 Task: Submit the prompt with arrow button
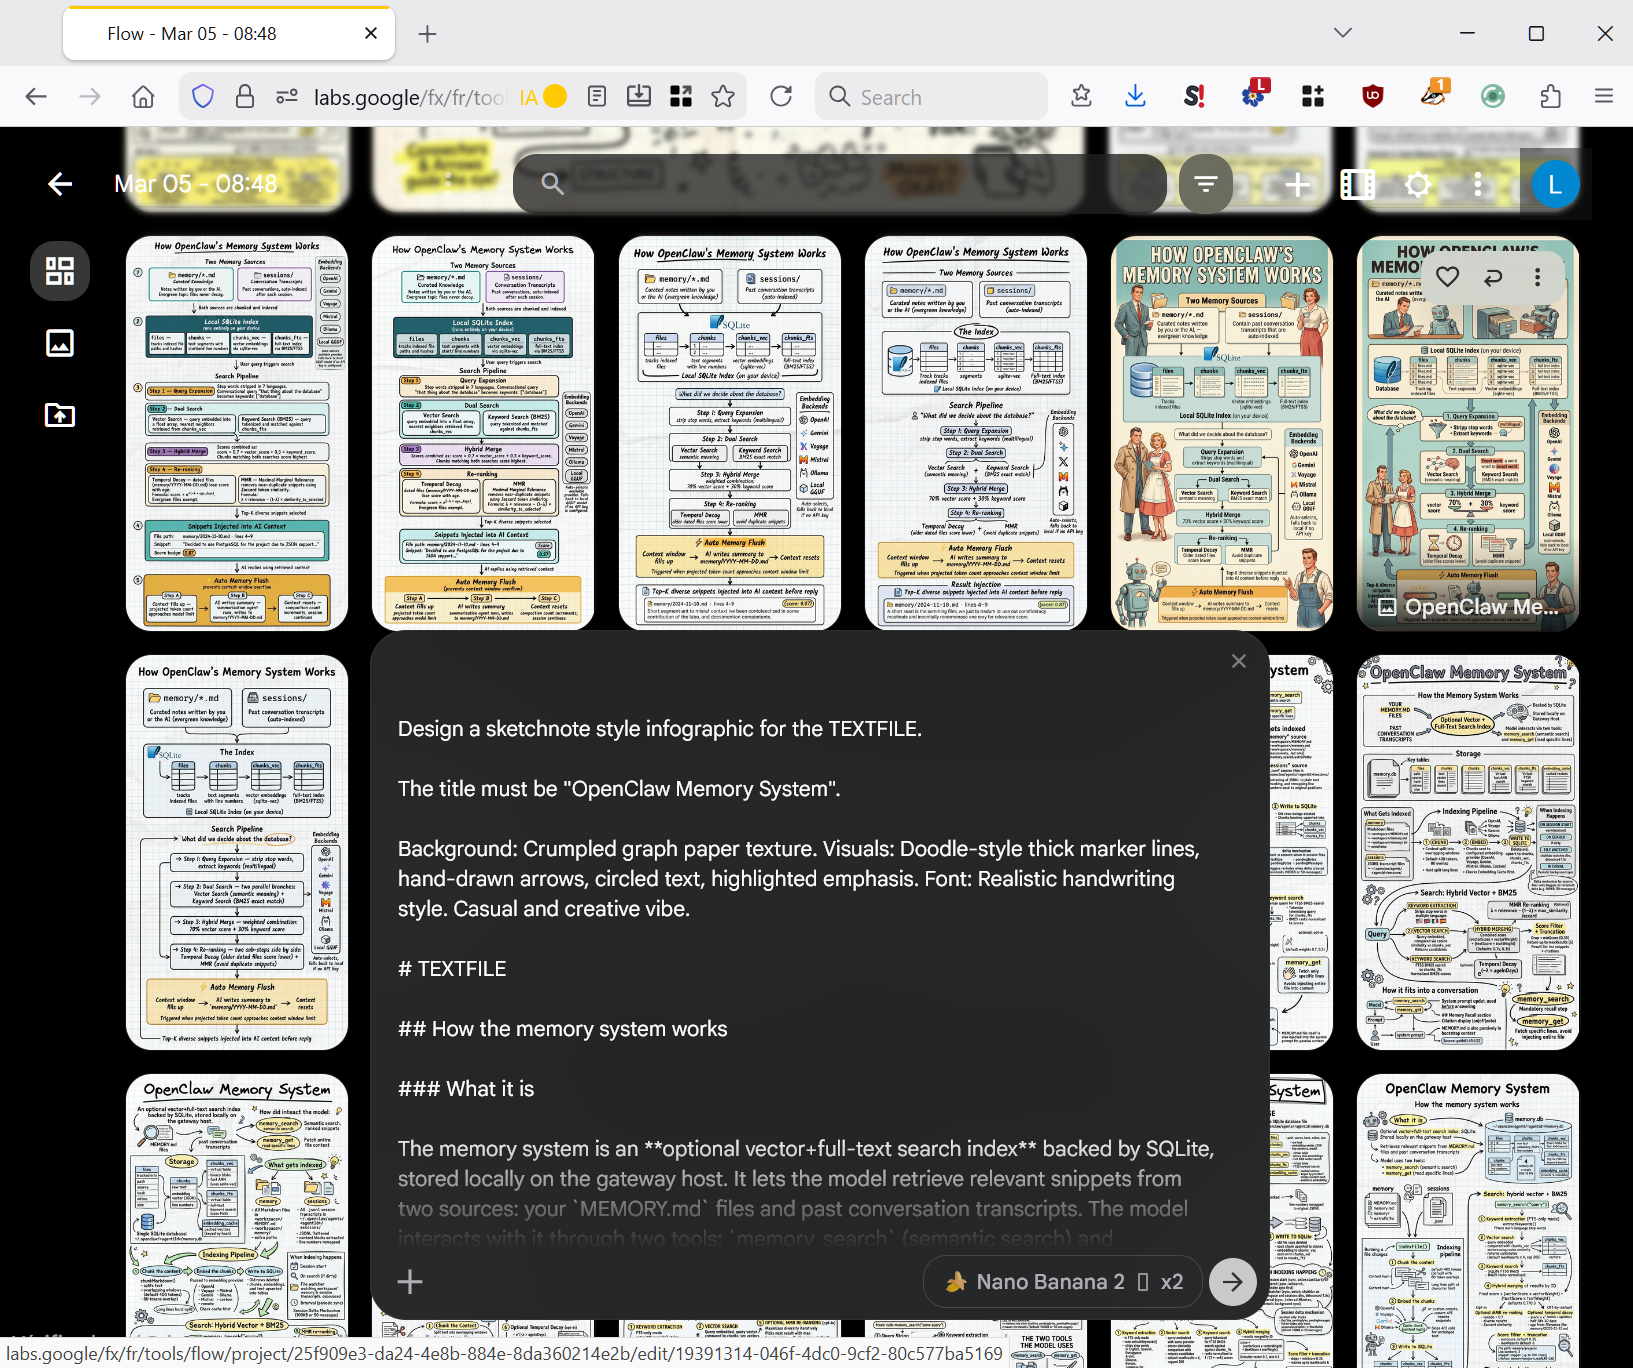click(x=1232, y=1282)
